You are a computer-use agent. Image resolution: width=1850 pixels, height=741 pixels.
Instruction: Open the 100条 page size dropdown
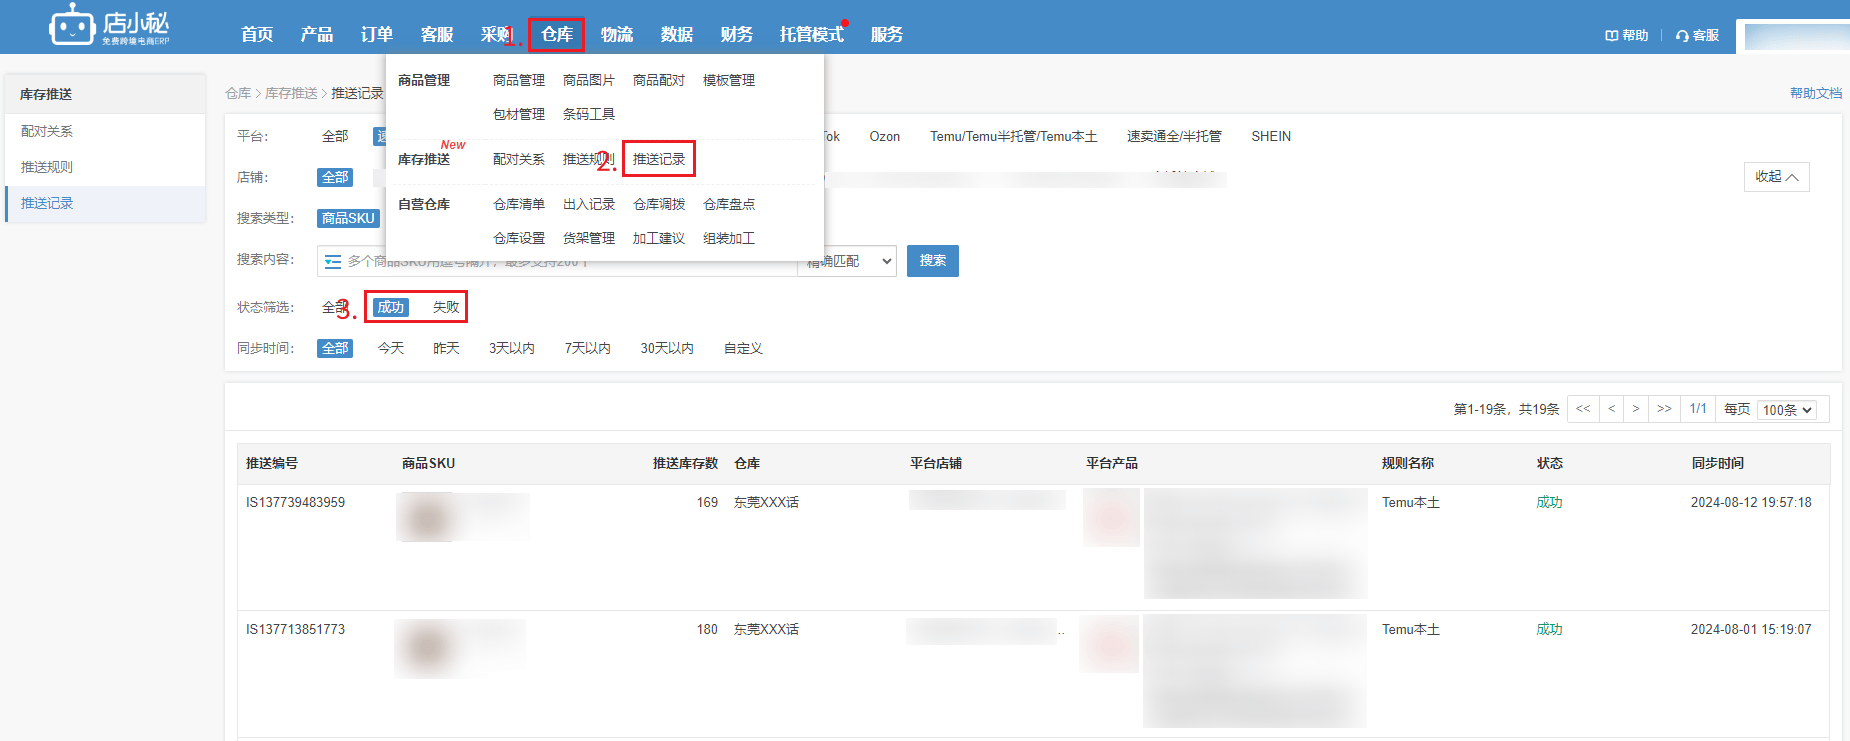1787,410
